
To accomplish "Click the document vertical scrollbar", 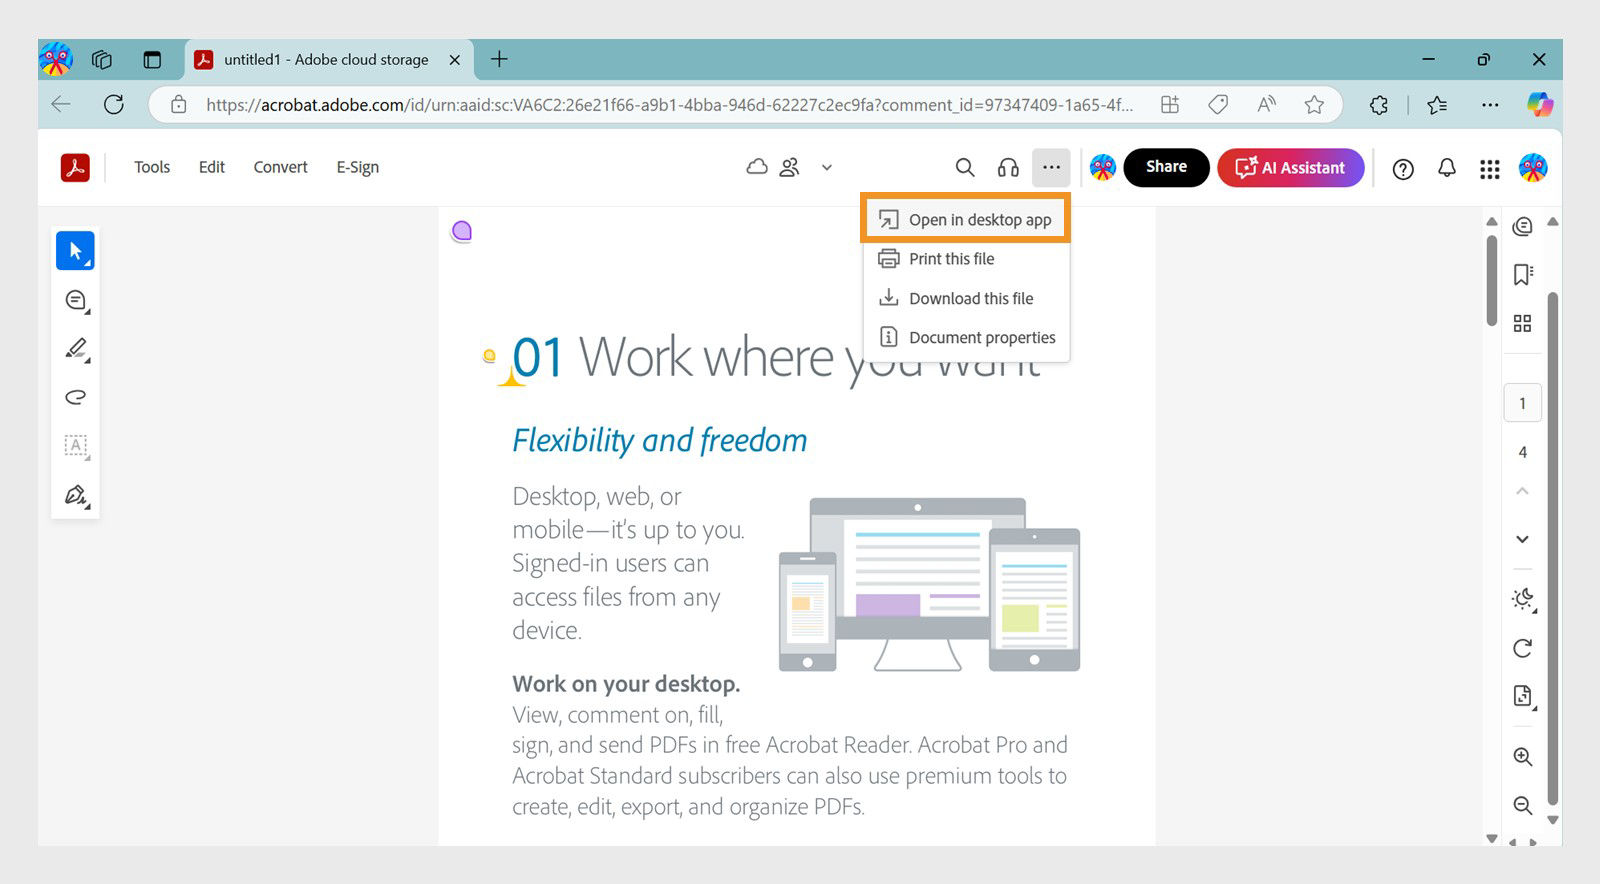I will 1491,281.
